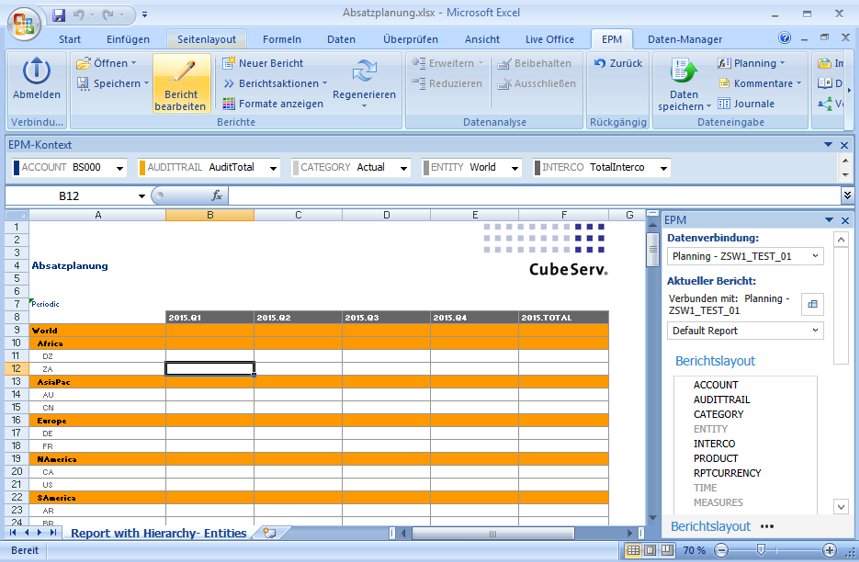859x562 pixels.
Task: Switch to Page Break Preview in status bar
Action: 667,550
